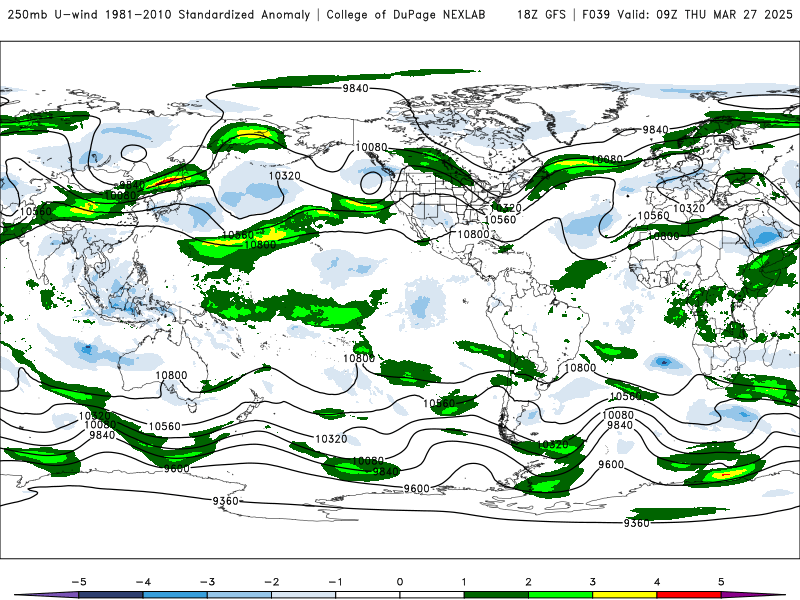Click the navy -5 to -4 colorbar segment
This screenshot has height=600, width=800.
pos(111,595)
